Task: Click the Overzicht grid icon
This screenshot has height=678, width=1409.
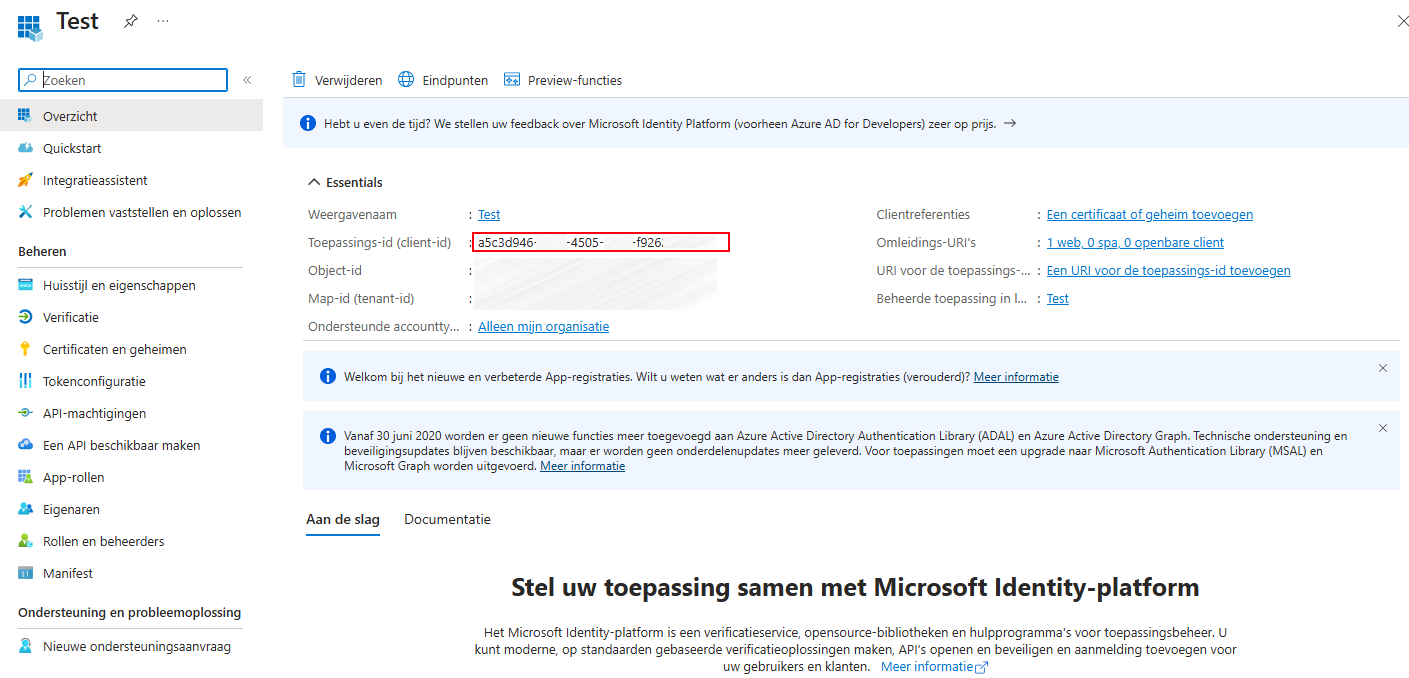Action: point(26,116)
